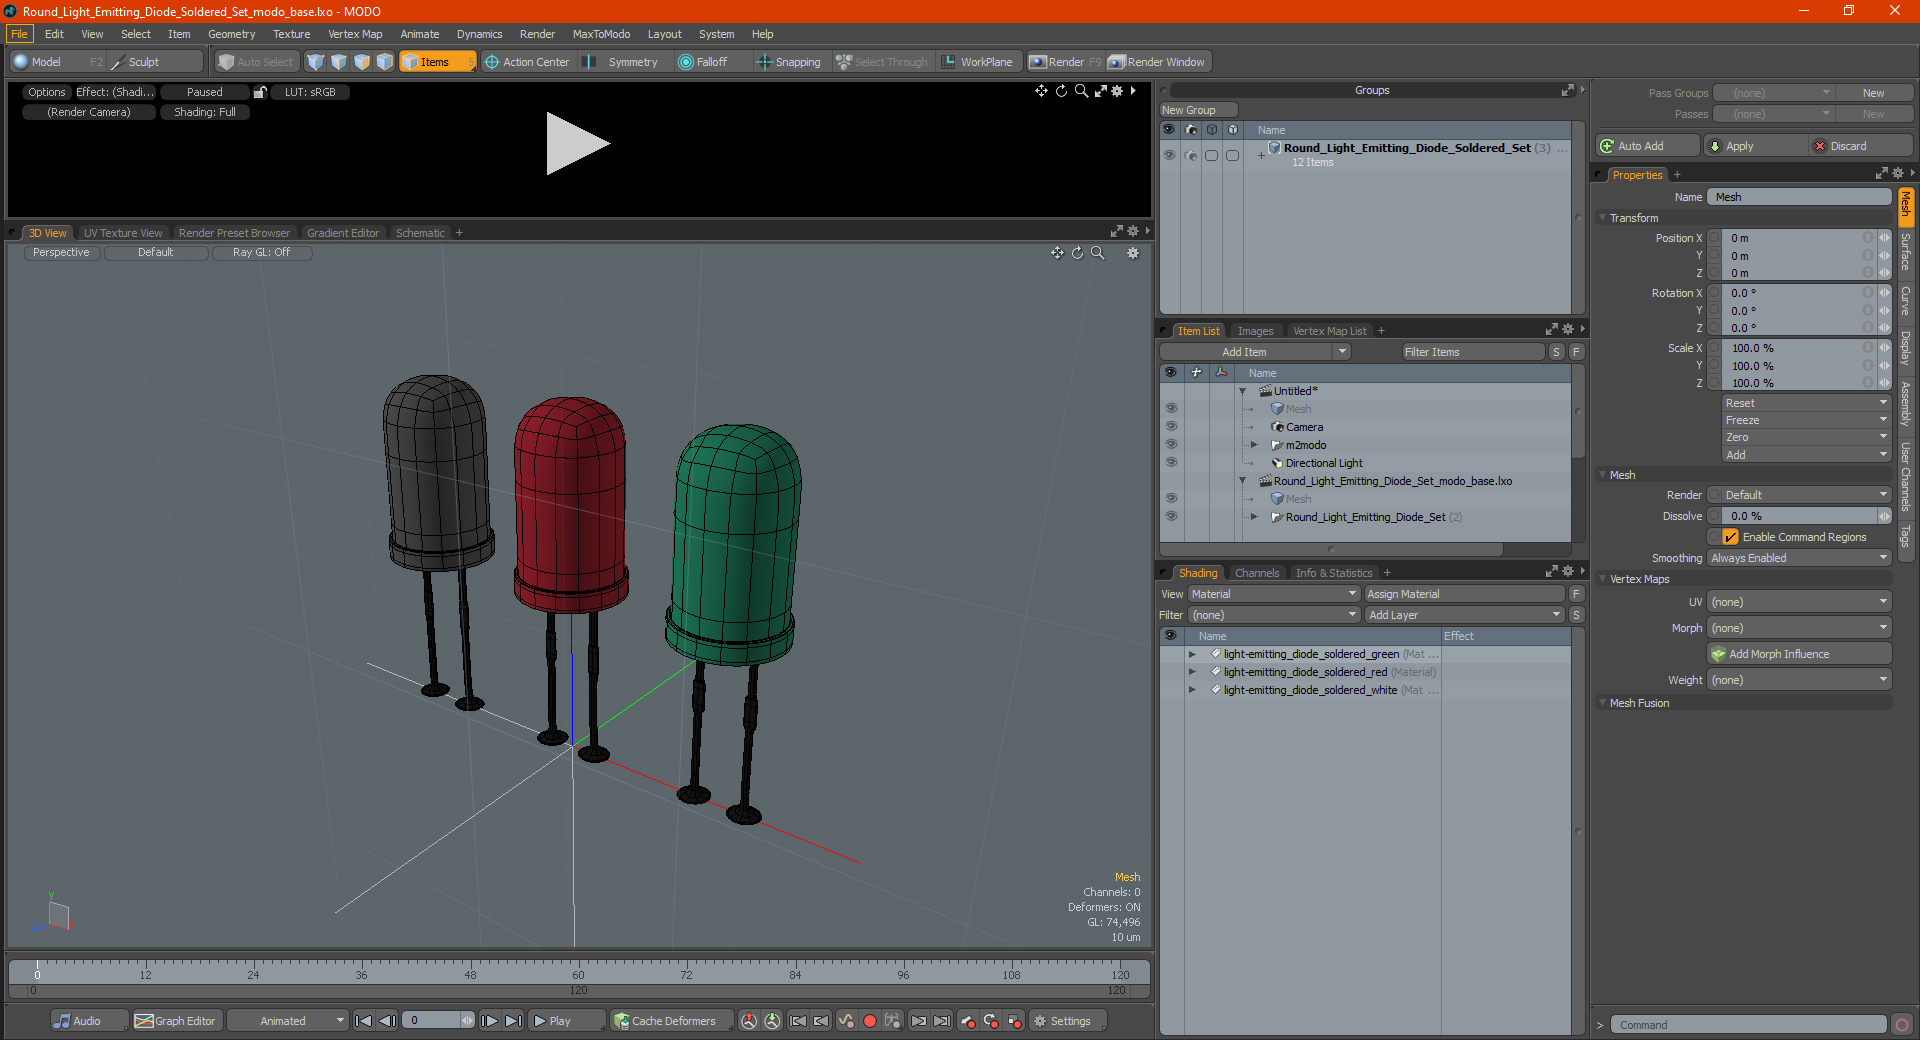Click the red record keyframe button
Image resolution: width=1920 pixels, height=1040 pixels.
point(870,1021)
